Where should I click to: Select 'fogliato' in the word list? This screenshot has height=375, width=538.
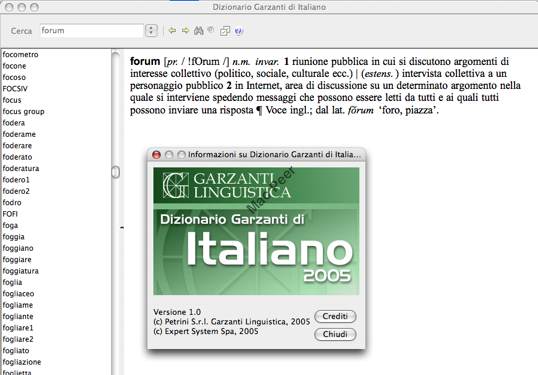(16, 350)
